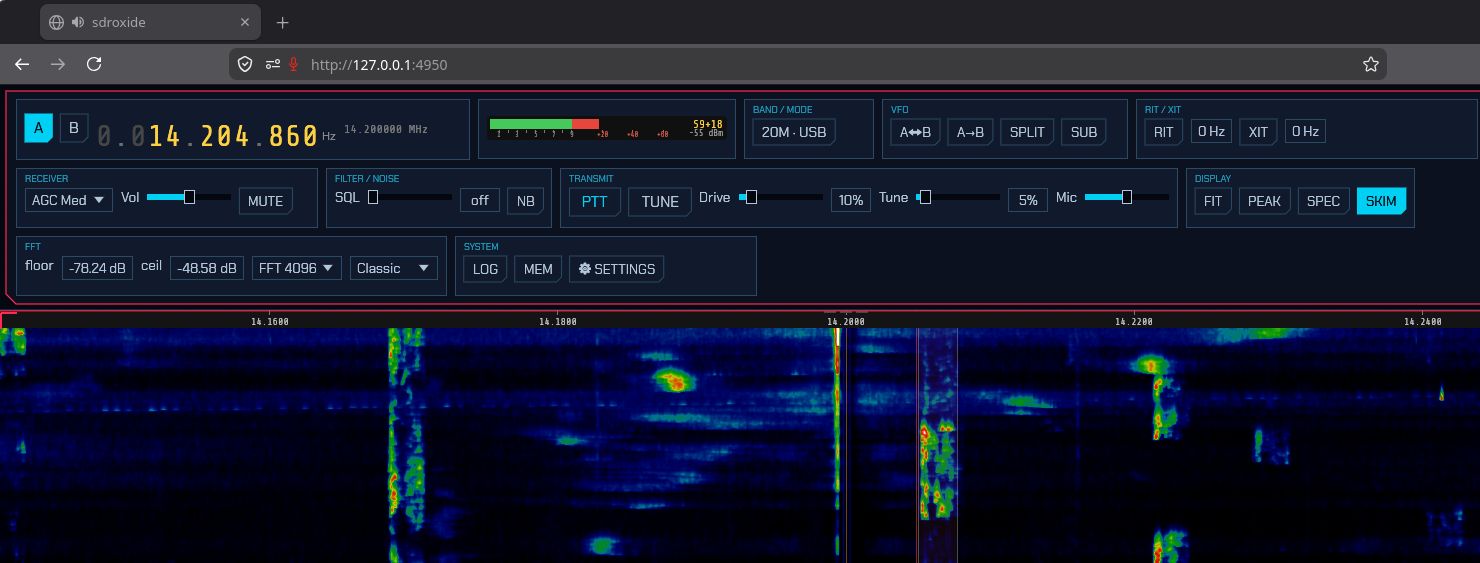Viewport: 1480px width, 563px height.
Task: Click the browser forward arrow
Action: (x=58, y=64)
